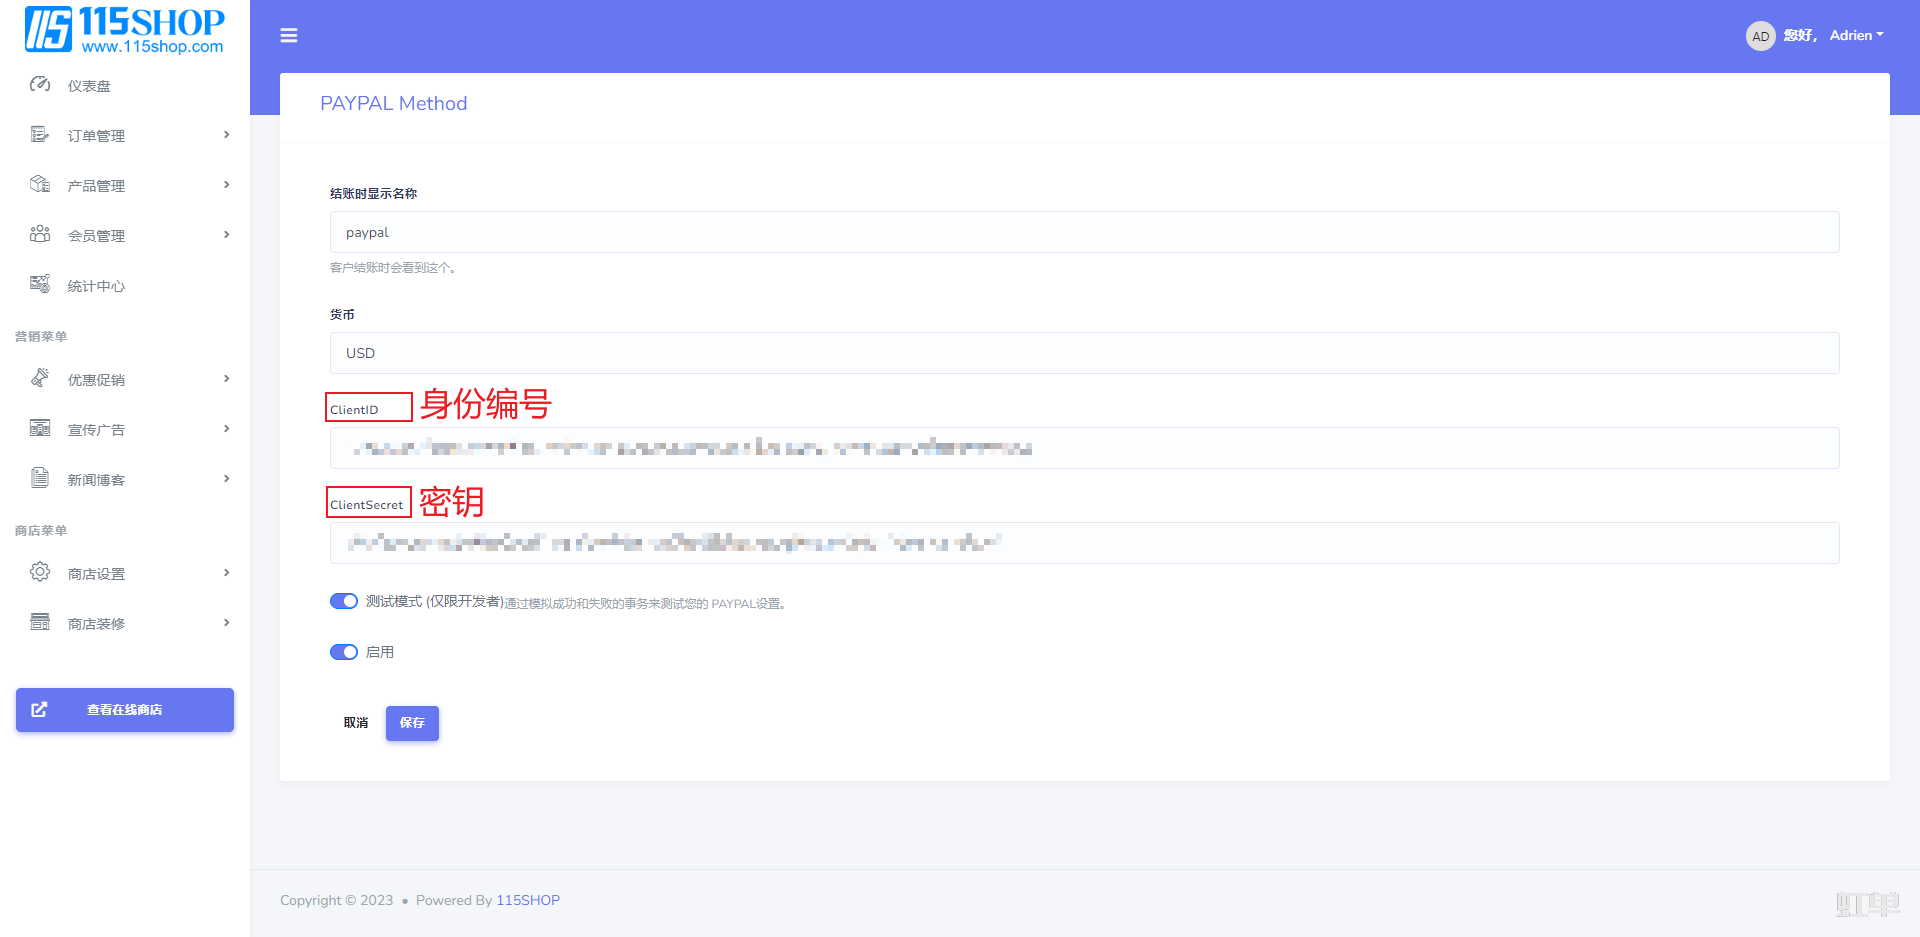Viewport: 1920px width, 937px height.
Task: Open the 会员管理 menu item
Action: [x=125, y=236]
